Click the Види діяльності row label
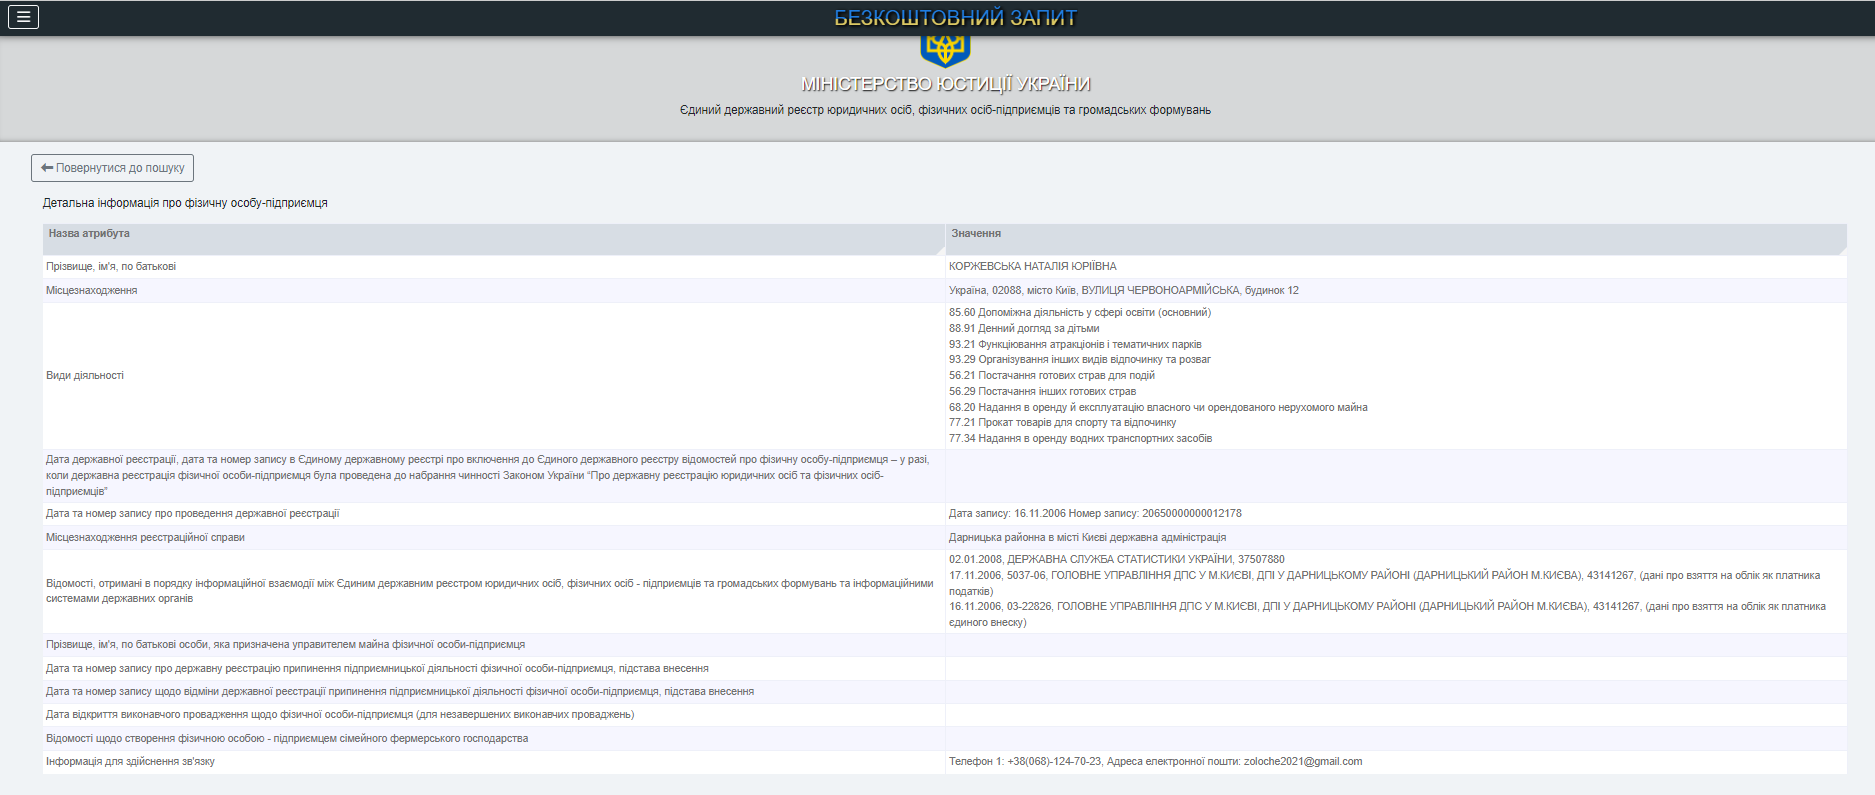 tap(85, 376)
